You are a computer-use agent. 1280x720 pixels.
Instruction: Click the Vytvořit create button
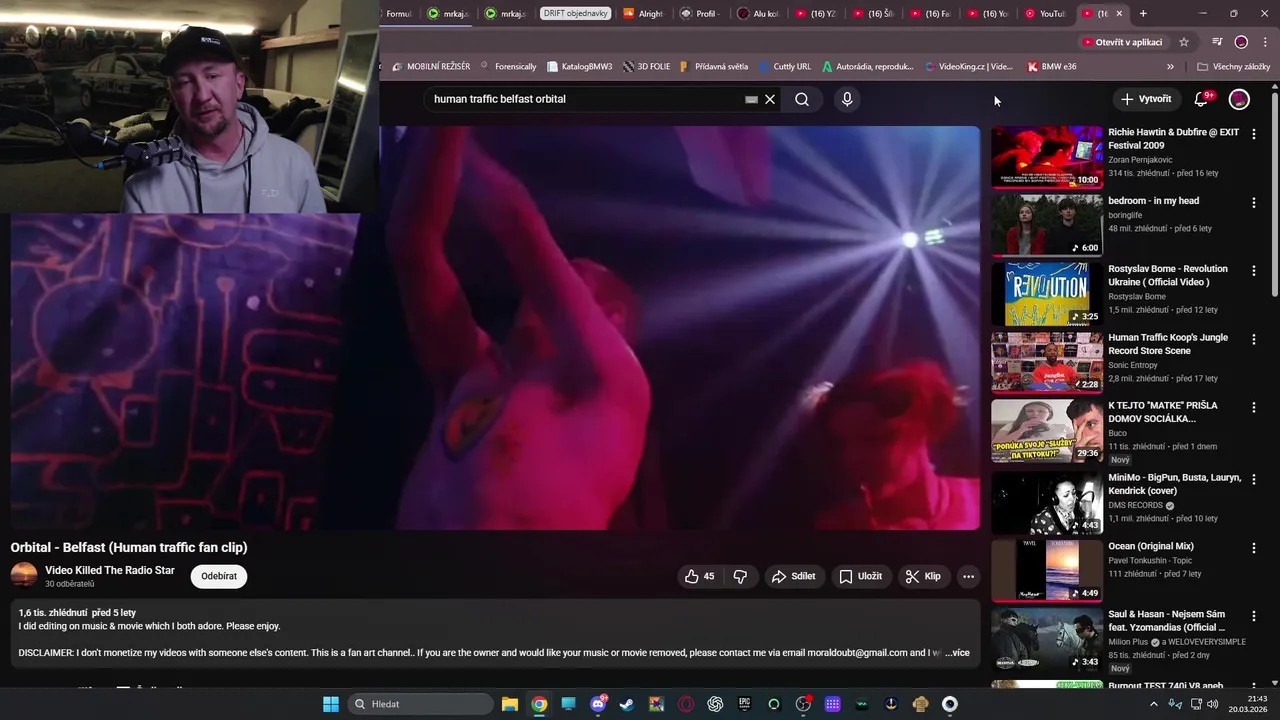(x=1146, y=99)
